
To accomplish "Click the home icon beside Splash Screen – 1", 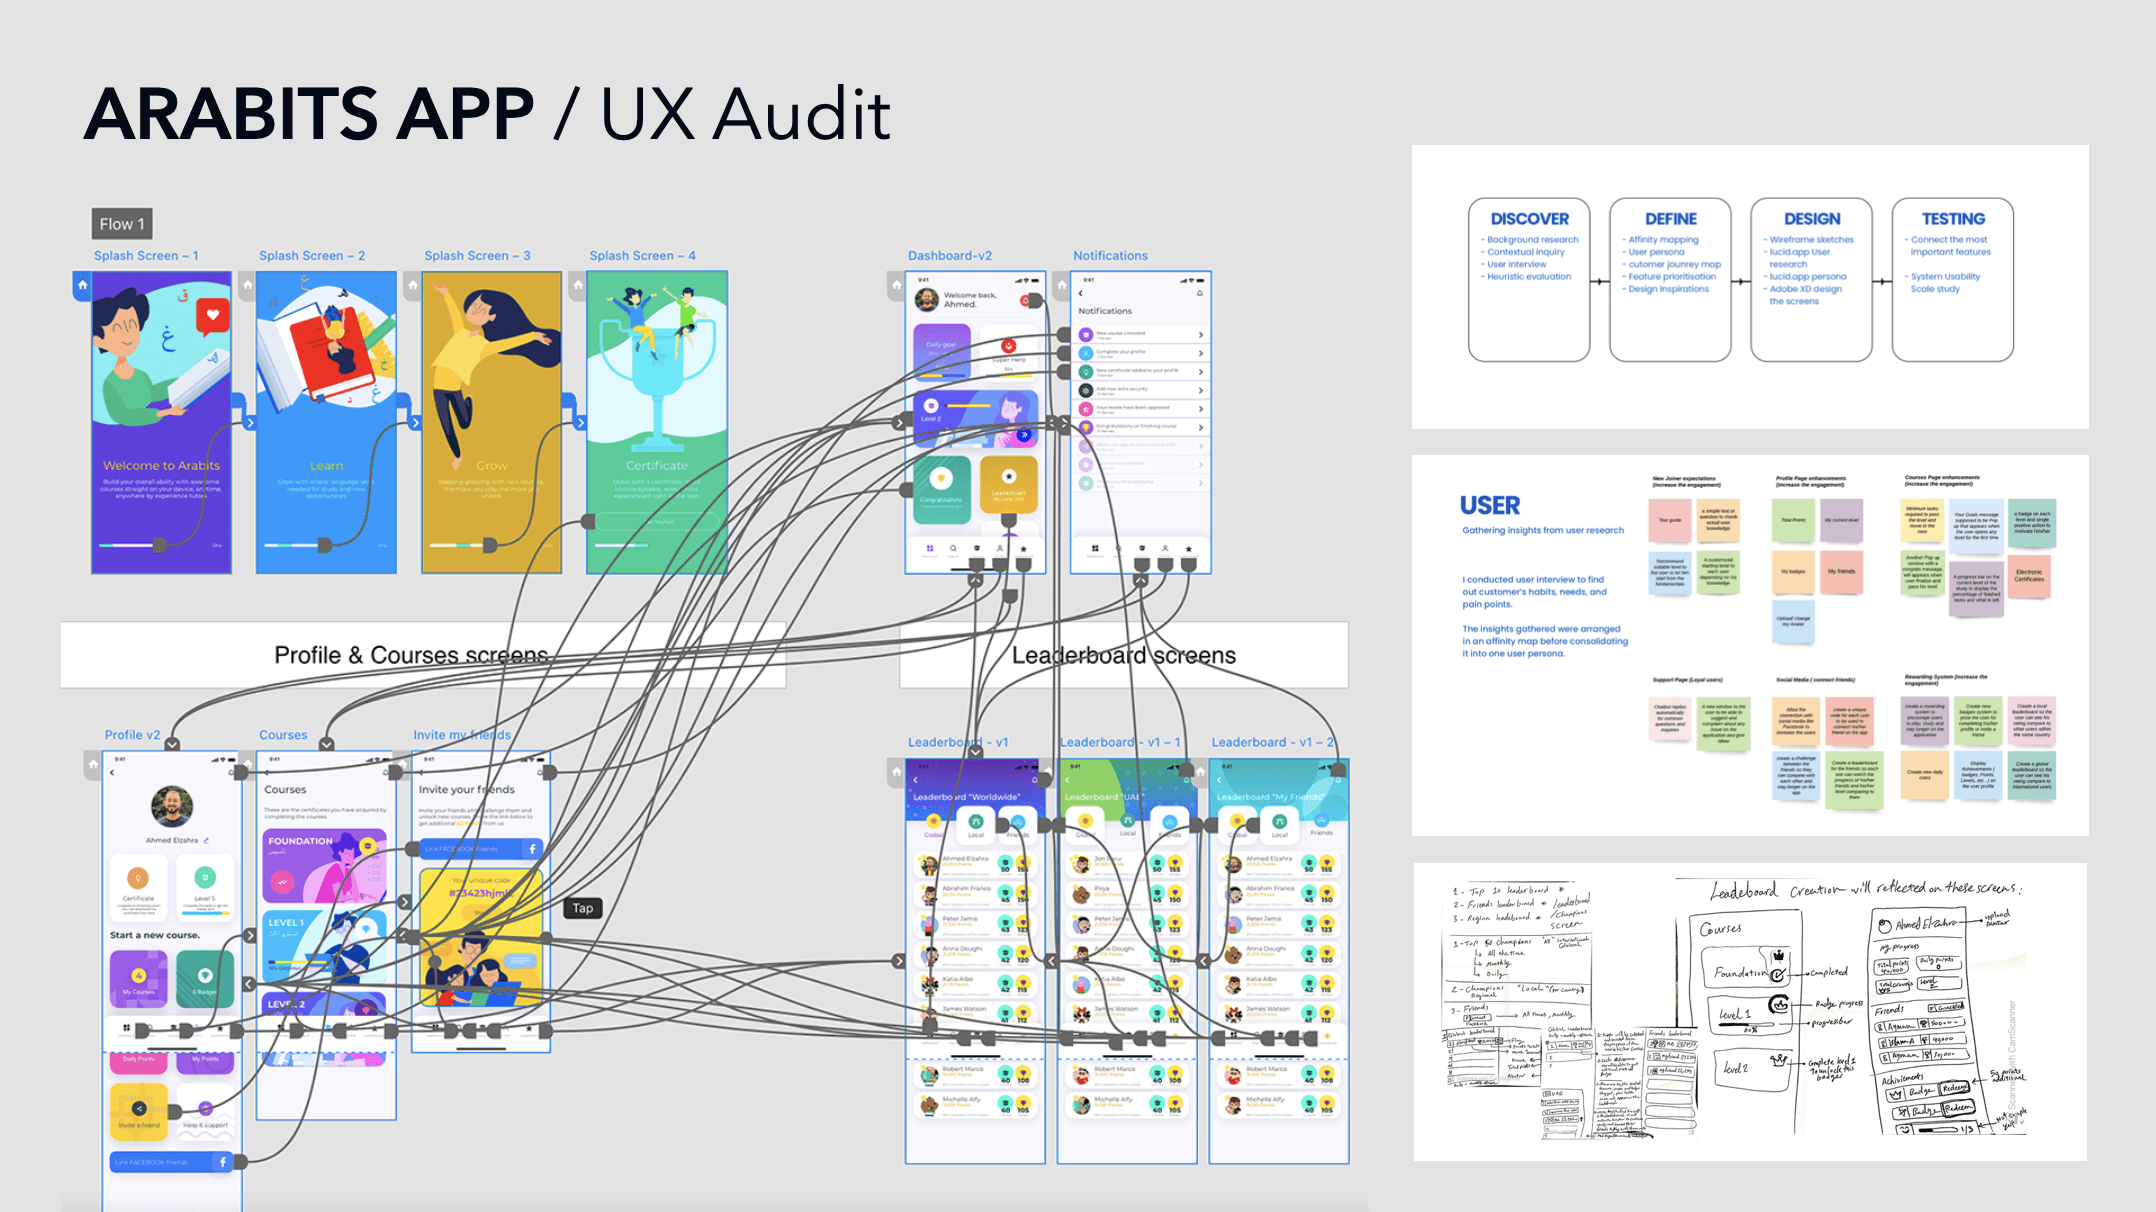I will point(83,286).
